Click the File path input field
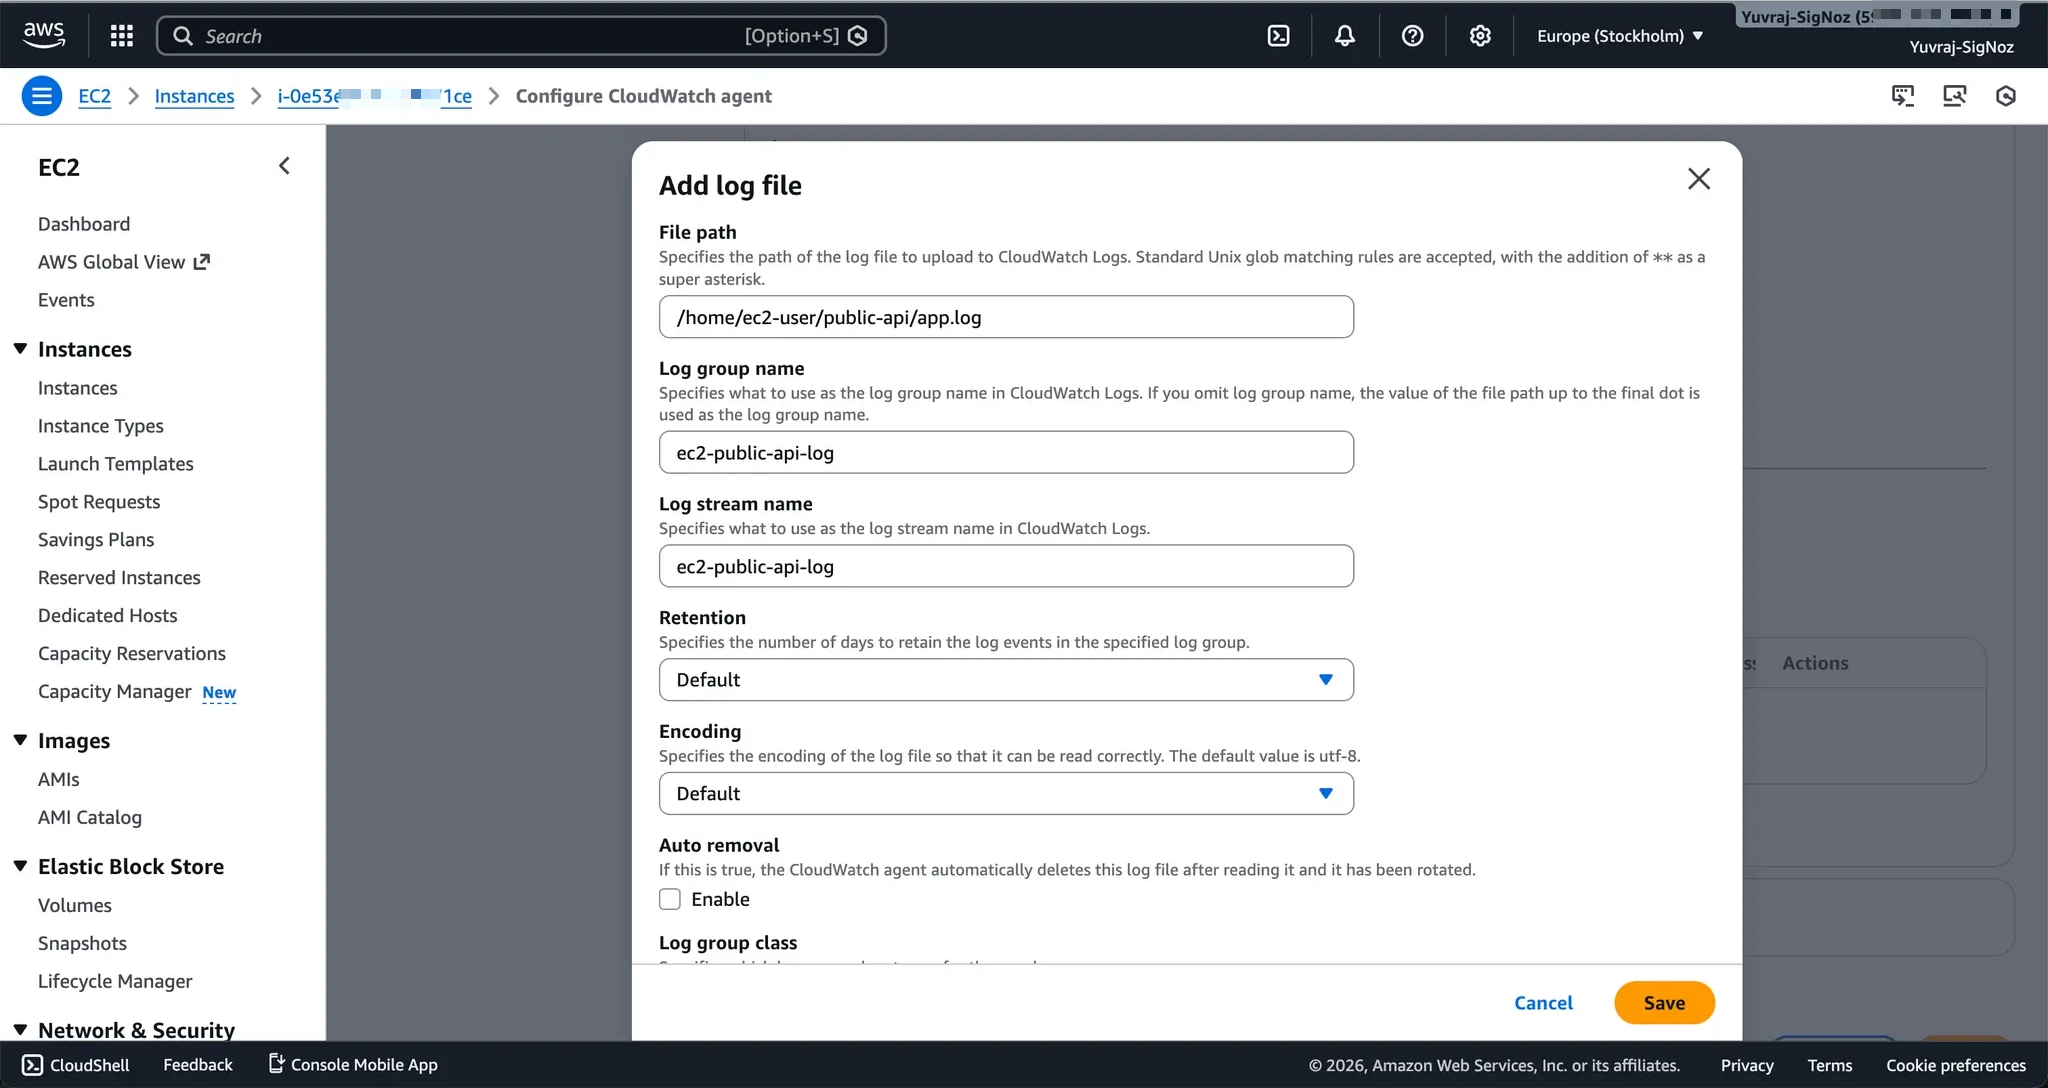The image size is (2048, 1088). [x=1005, y=317]
